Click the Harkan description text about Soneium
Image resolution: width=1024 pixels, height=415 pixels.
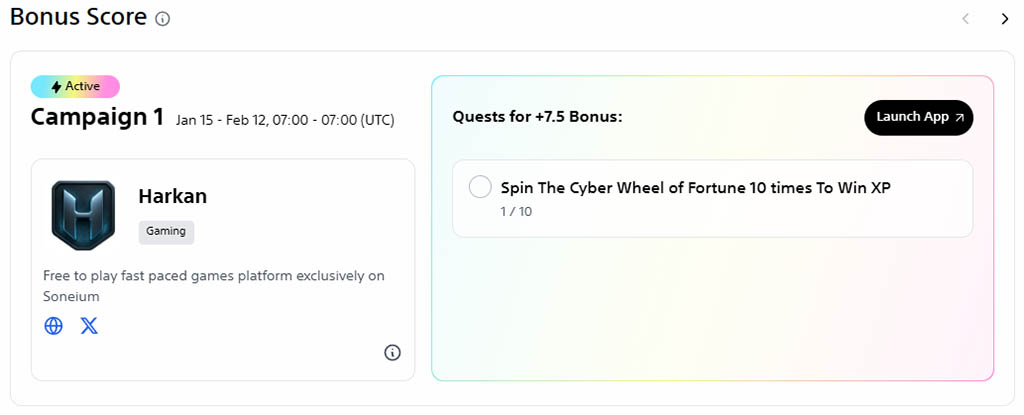tap(213, 285)
